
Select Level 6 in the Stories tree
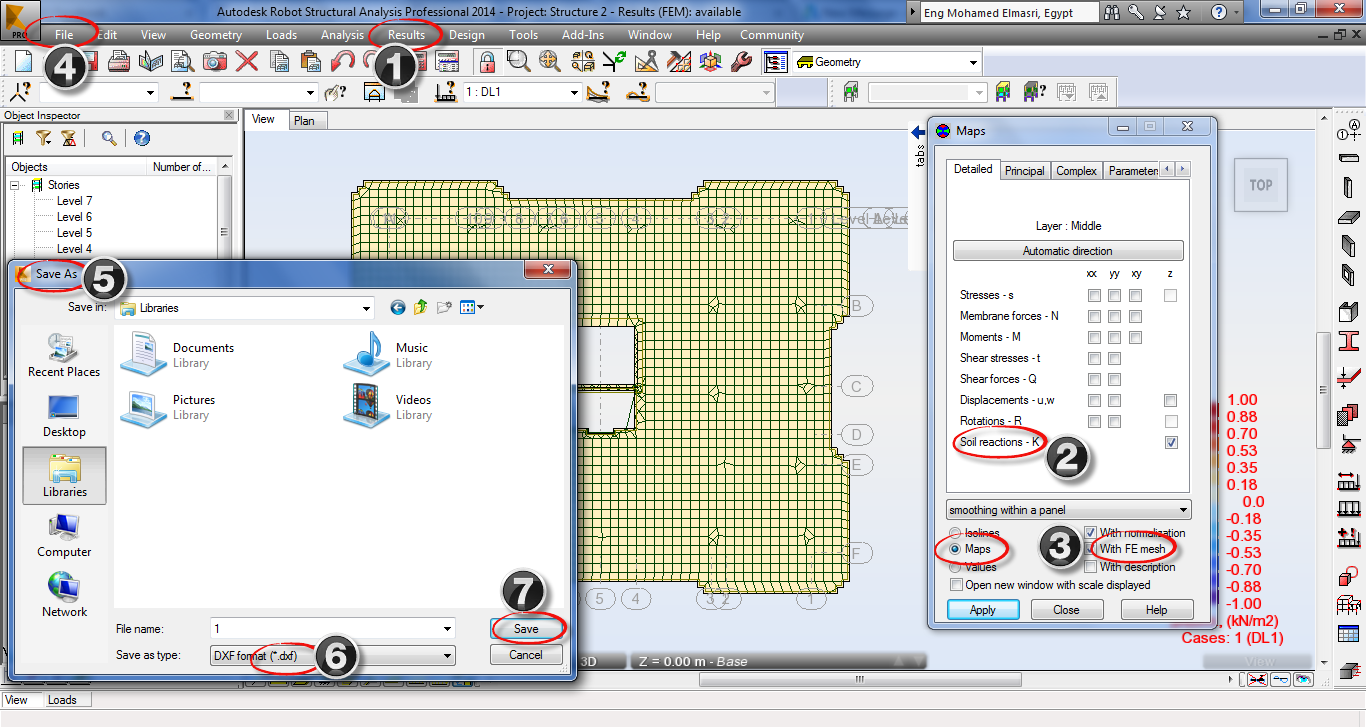coord(74,217)
